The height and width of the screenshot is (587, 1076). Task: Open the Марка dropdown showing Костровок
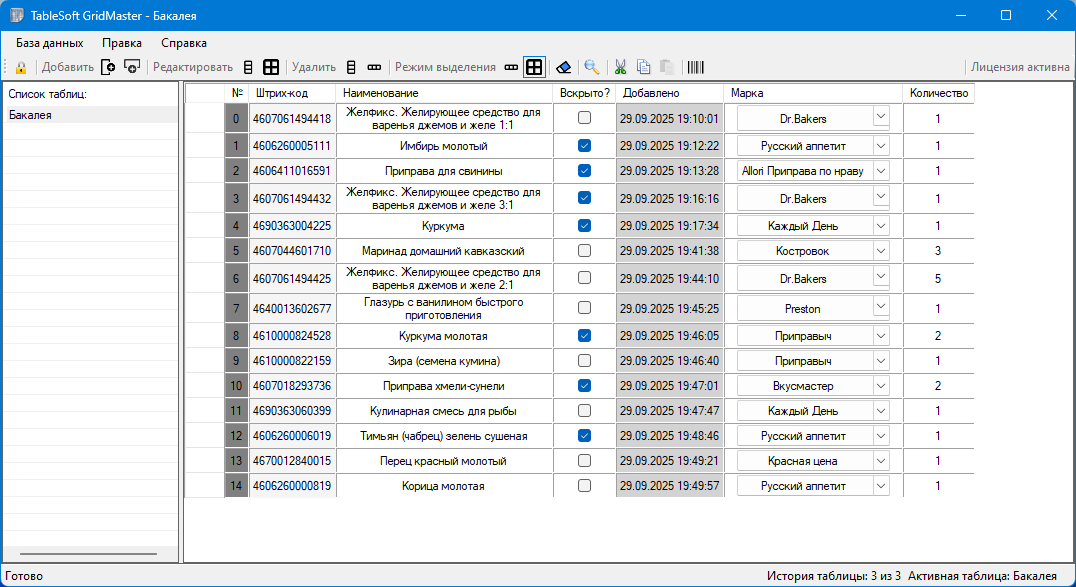880,251
